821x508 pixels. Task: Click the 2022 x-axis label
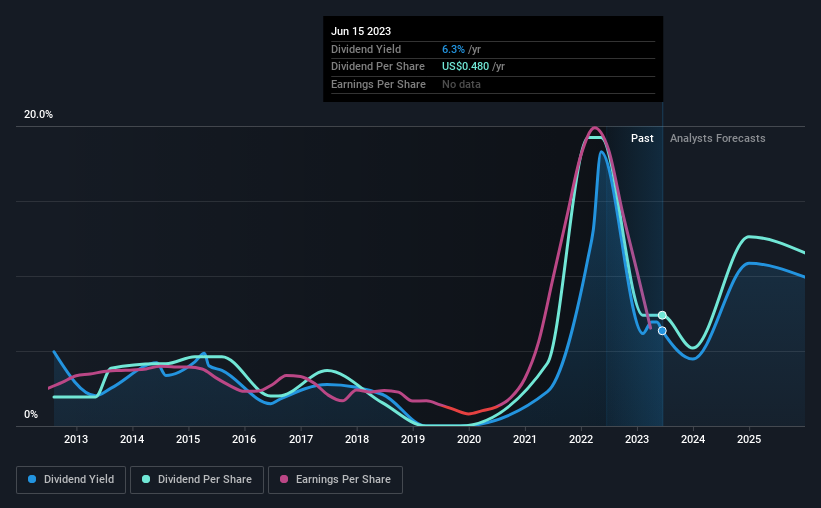(x=581, y=439)
